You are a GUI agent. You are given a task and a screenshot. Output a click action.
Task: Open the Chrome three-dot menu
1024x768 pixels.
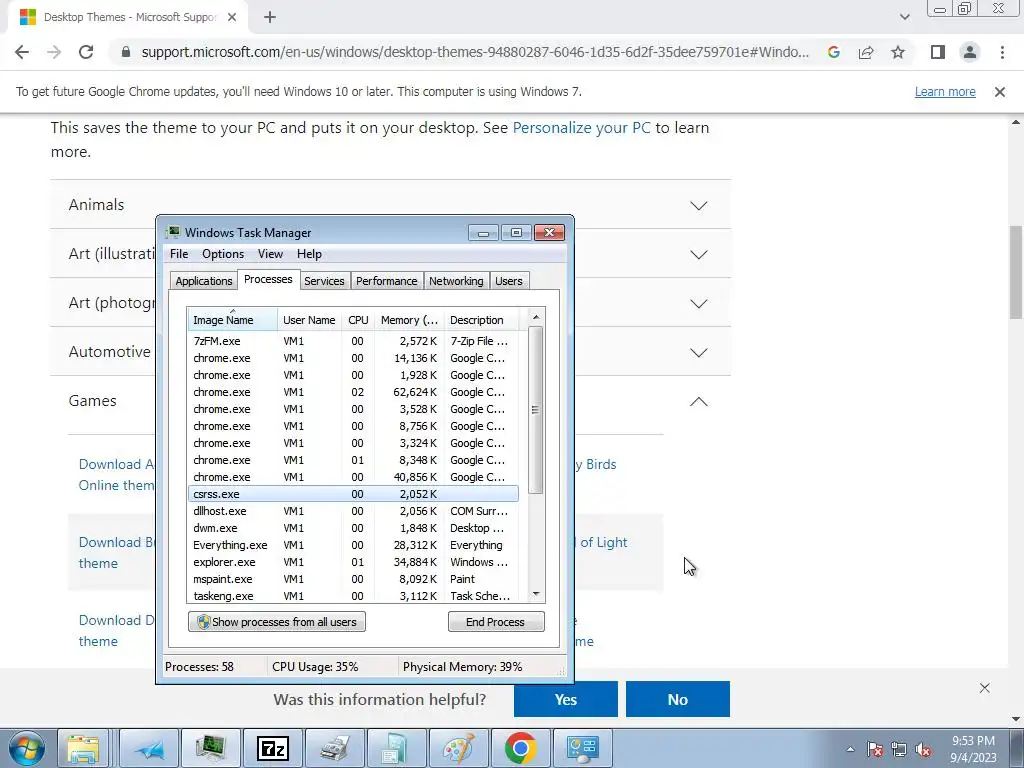pyautogui.click(x=1002, y=52)
